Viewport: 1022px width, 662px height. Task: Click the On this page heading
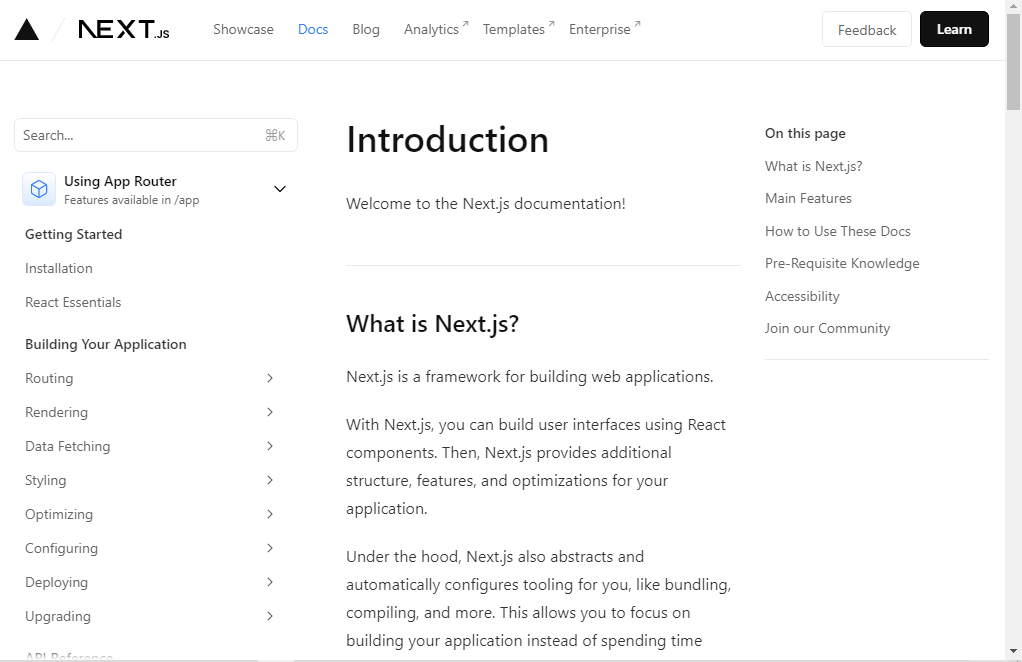point(805,134)
